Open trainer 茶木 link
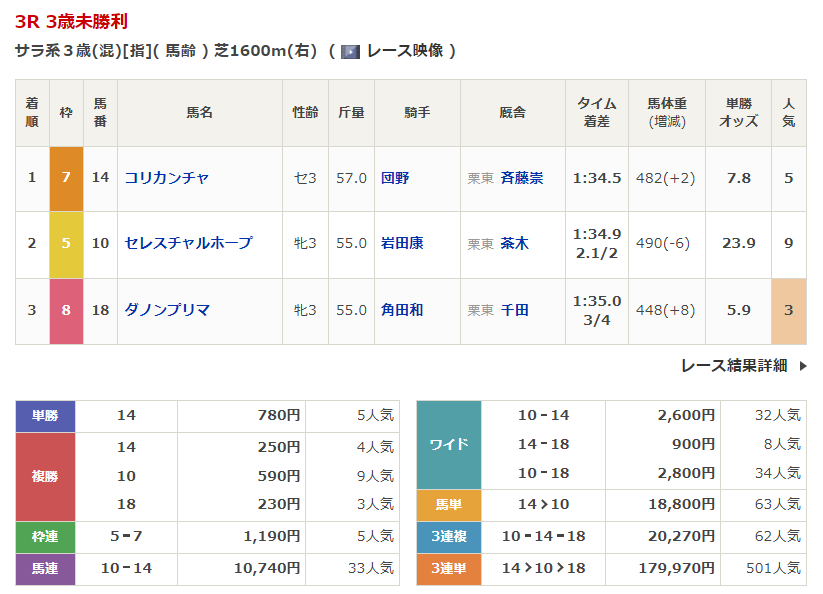The width and height of the screenshot is (823, 594). 514,243
